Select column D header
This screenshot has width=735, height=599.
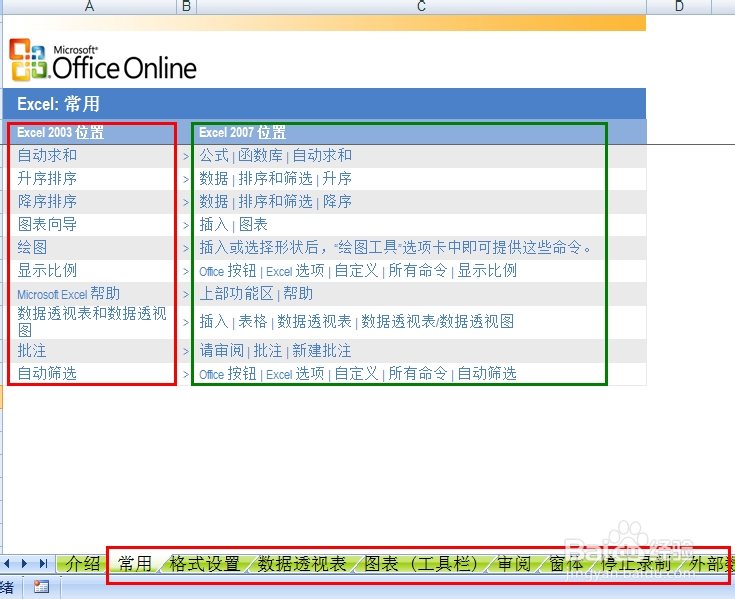point(679,6)
